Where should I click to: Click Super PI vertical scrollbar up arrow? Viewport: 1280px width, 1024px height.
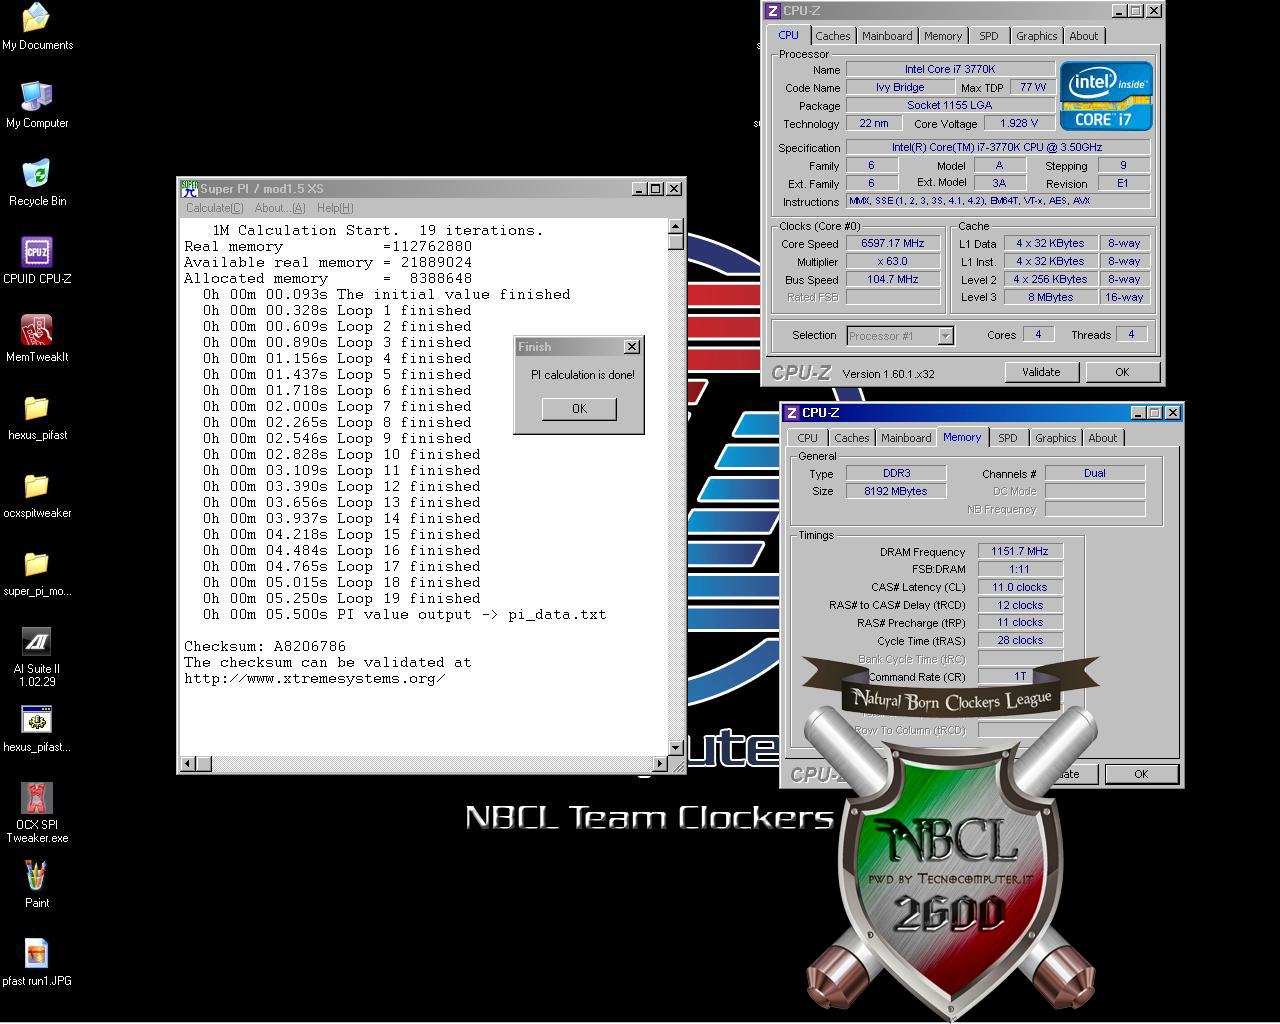[676, 227]
